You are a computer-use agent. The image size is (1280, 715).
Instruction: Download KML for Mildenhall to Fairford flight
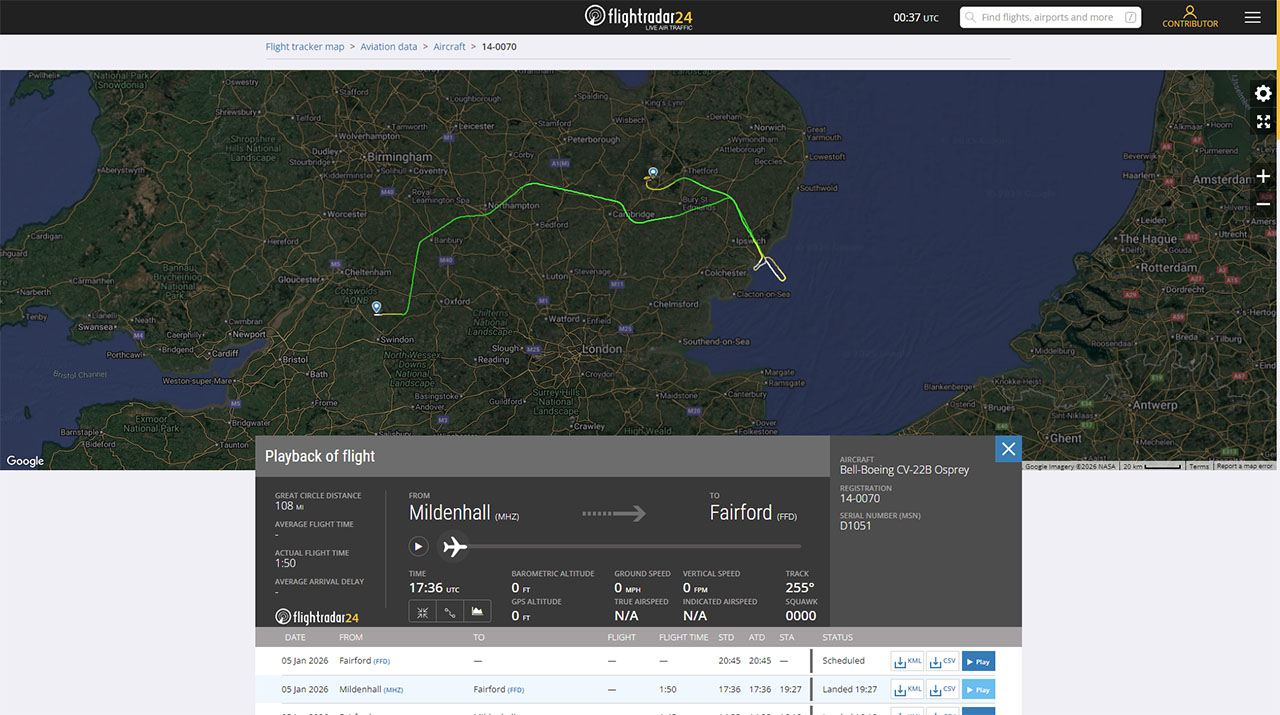click(x=908, y=689)
